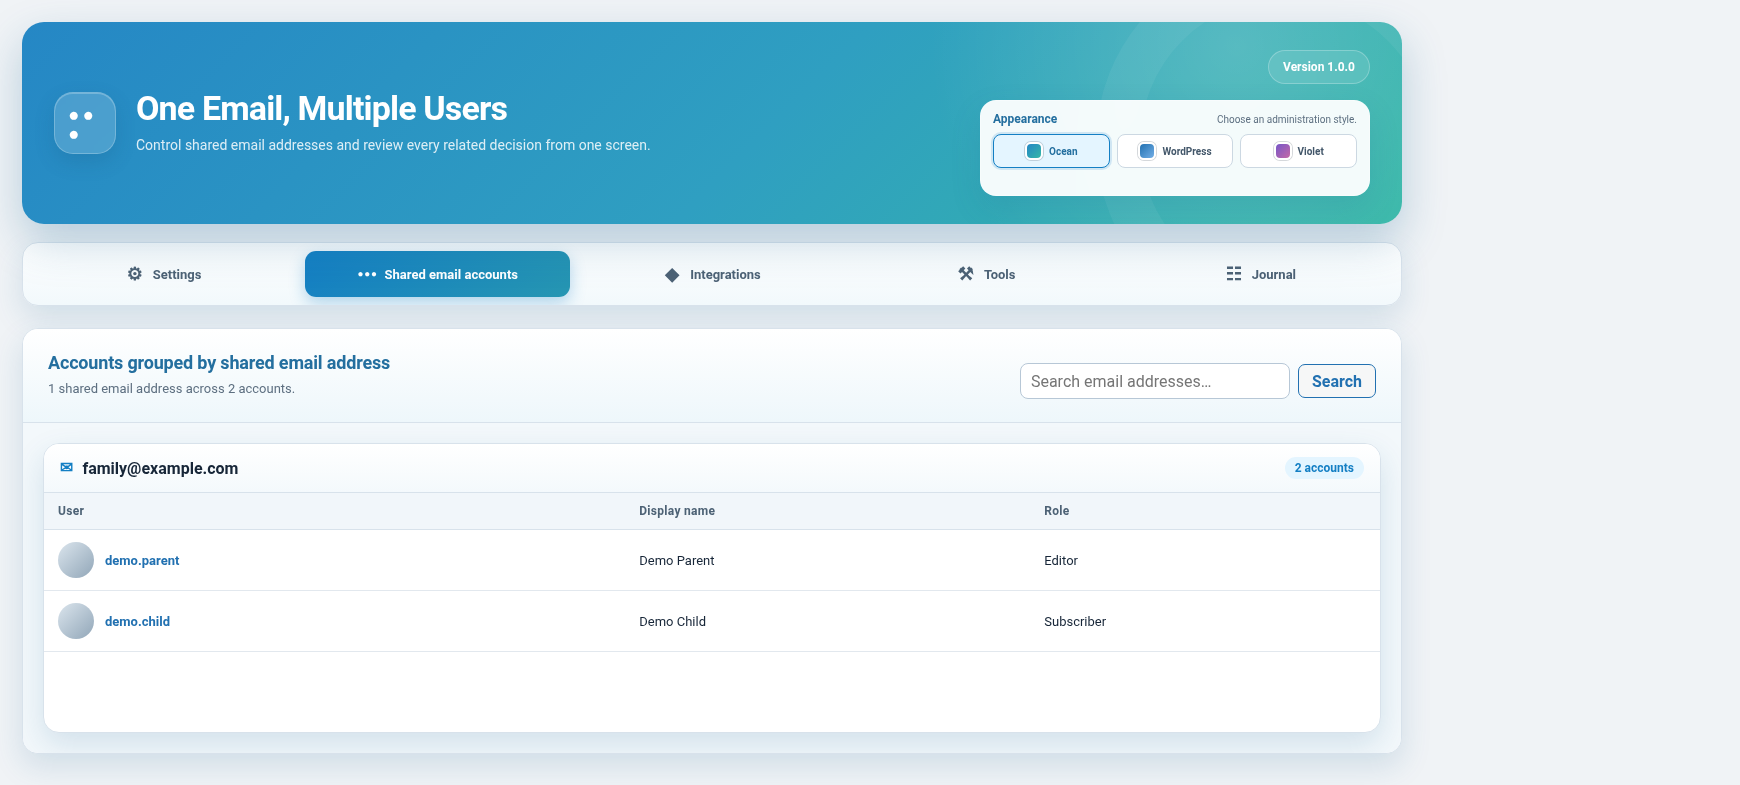Screen dimensions: 1740x785
Task: Focus the Search email addresses field
Action: (1155, 381)
